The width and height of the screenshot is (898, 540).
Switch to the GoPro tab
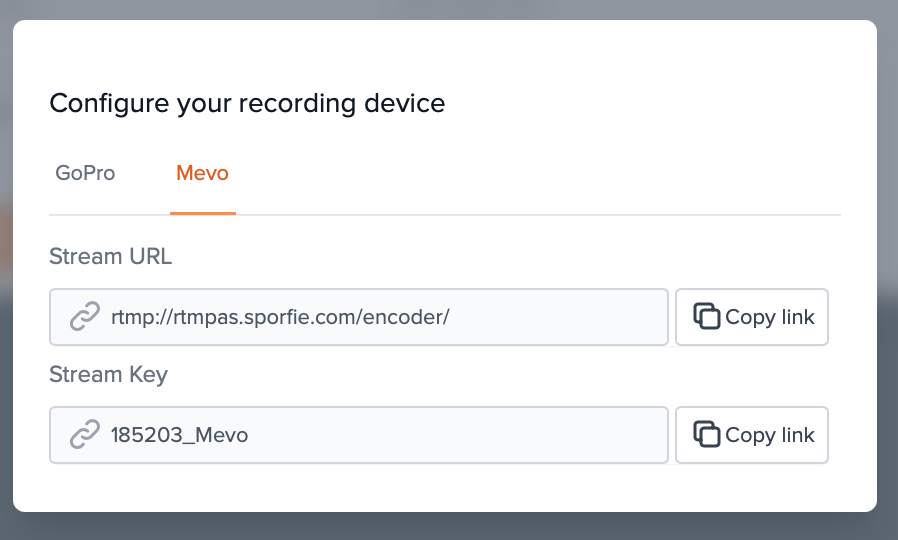[85, 173]
